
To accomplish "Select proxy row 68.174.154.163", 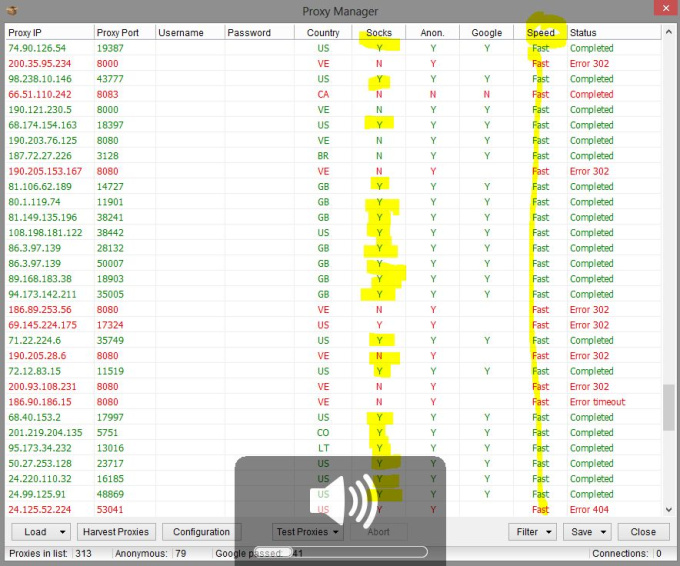I will coord(333,125).
